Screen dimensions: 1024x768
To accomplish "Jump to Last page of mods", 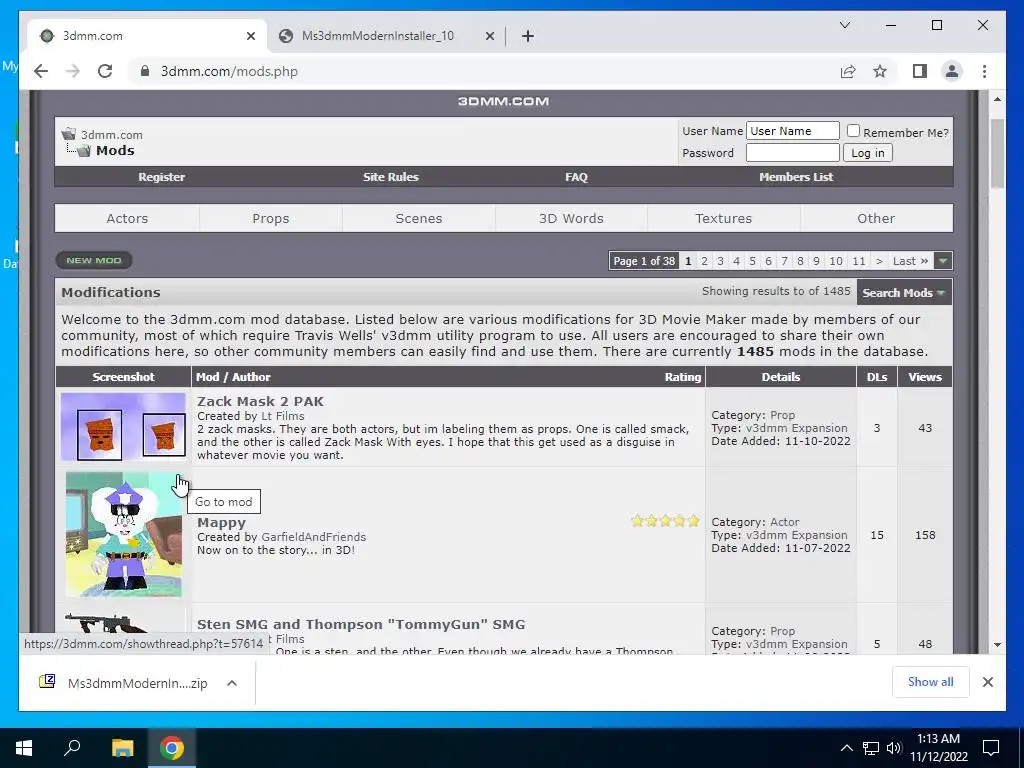I will (x=910, y=261).
